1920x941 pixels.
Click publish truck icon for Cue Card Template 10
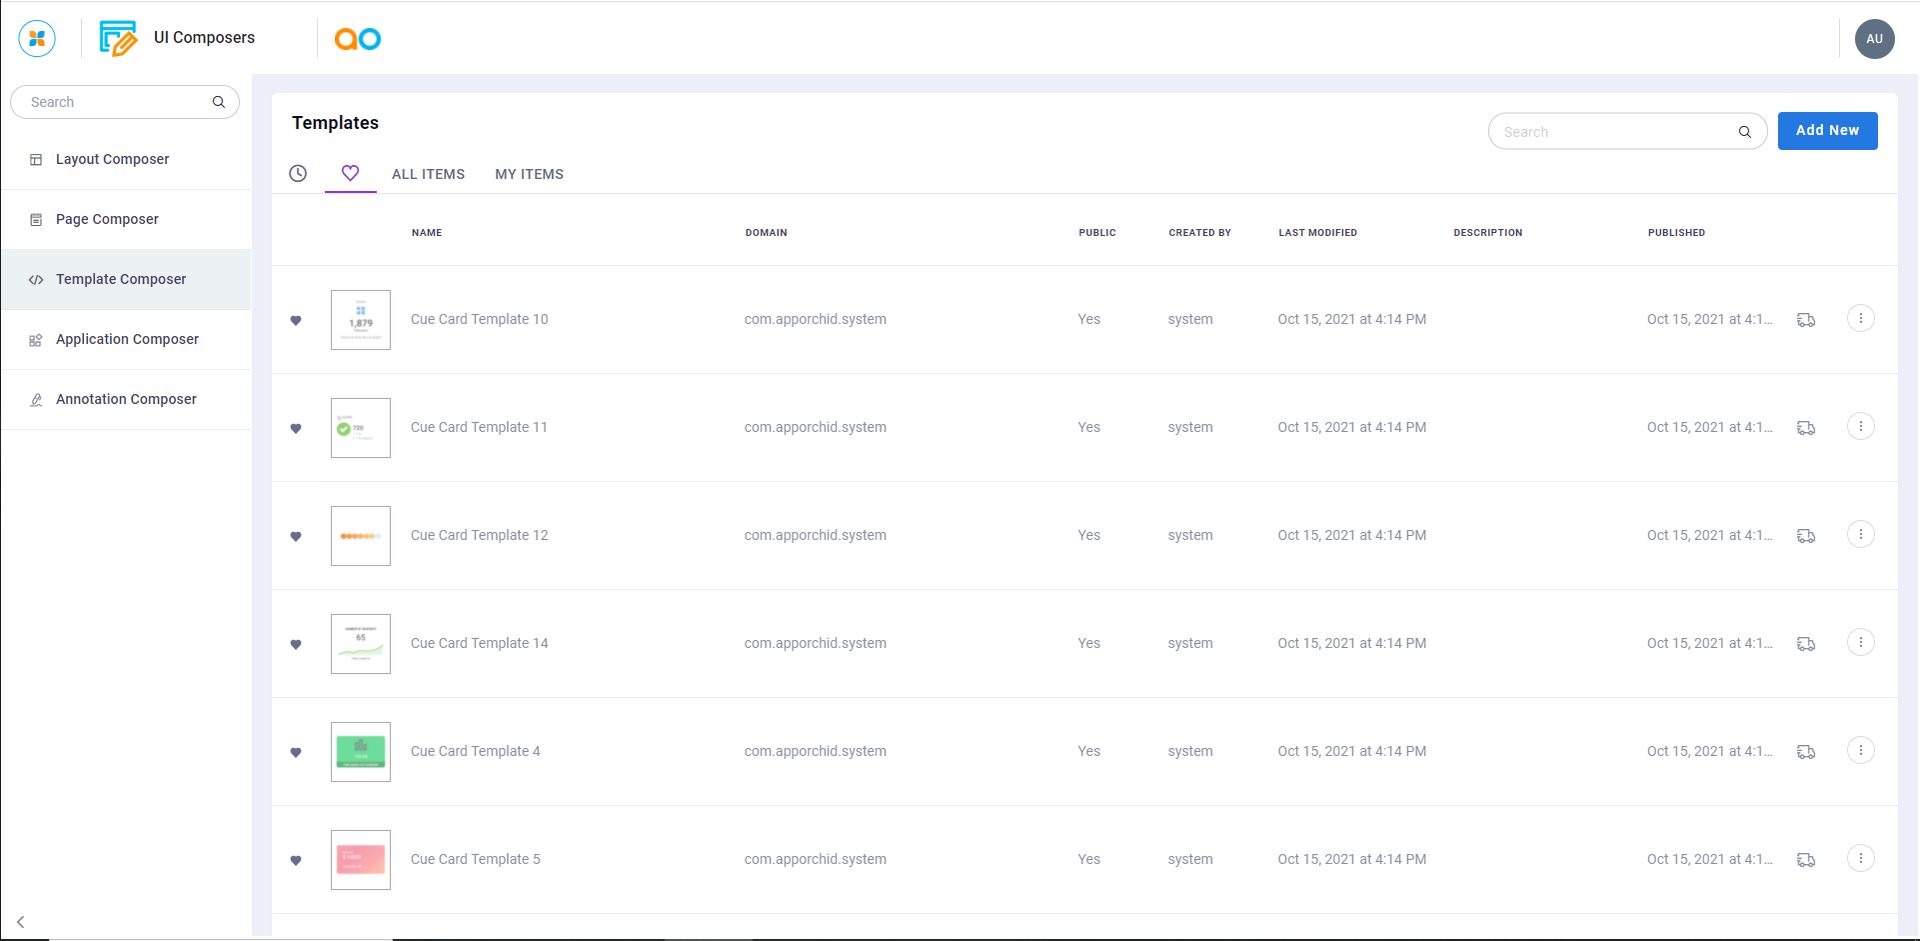1806,320
